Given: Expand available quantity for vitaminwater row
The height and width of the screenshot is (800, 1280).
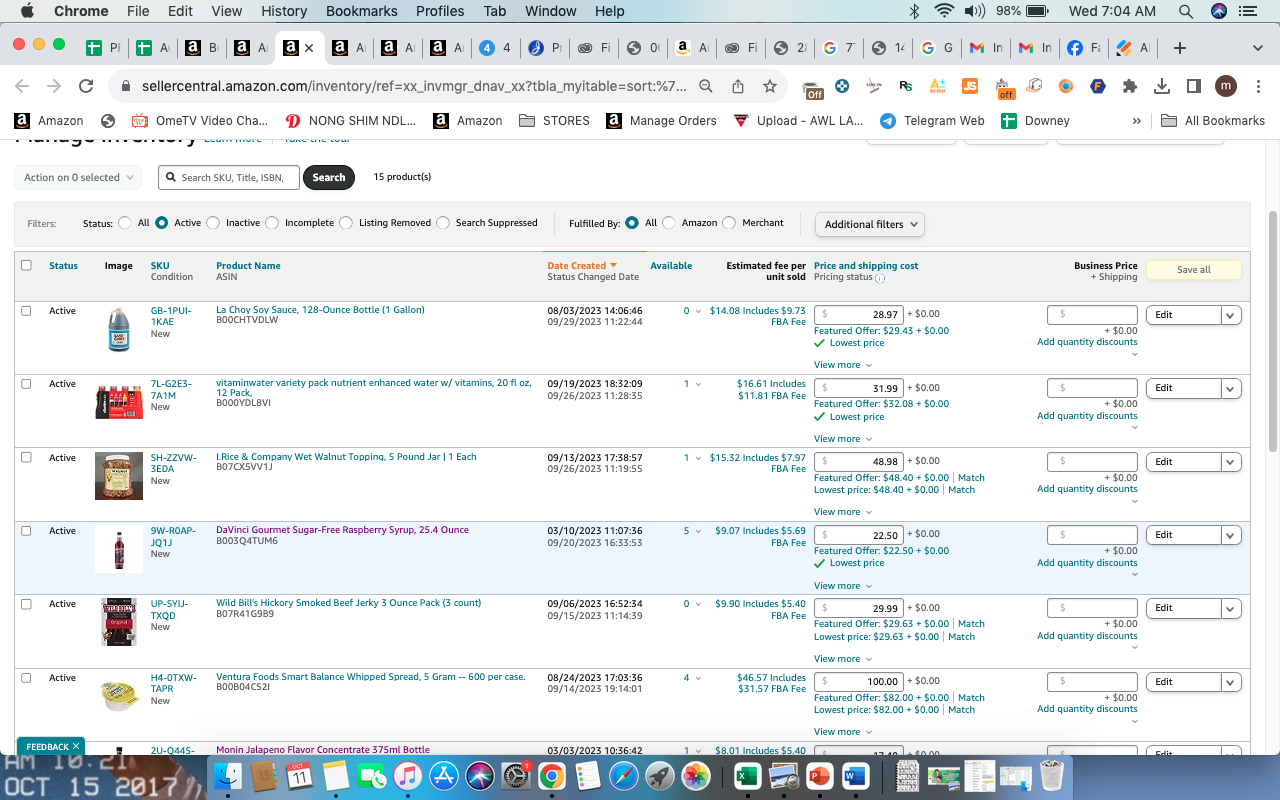Looking at the screenshot, I should [698, 385].
